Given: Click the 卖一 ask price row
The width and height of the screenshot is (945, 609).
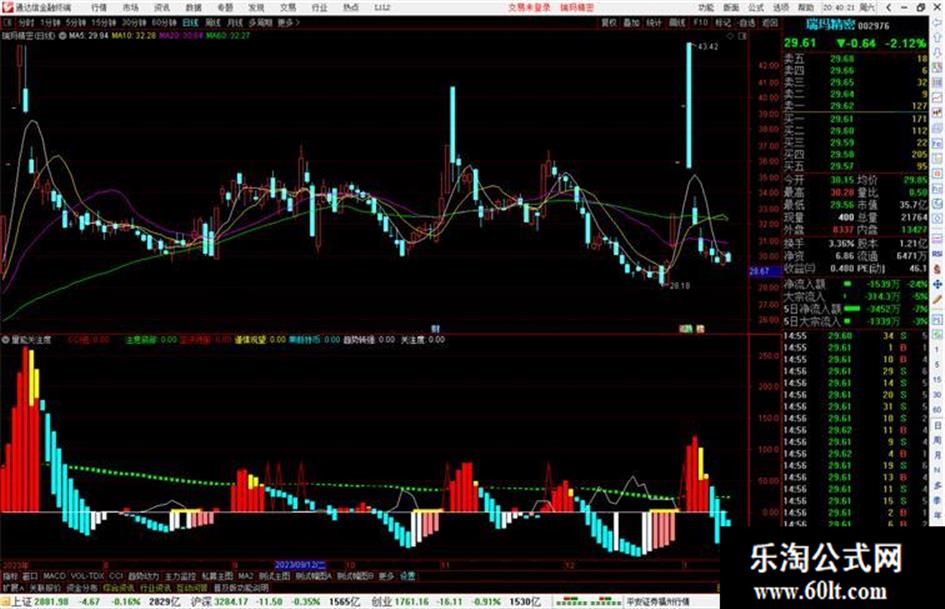Looking at the screenshot, I should [855, 106].
